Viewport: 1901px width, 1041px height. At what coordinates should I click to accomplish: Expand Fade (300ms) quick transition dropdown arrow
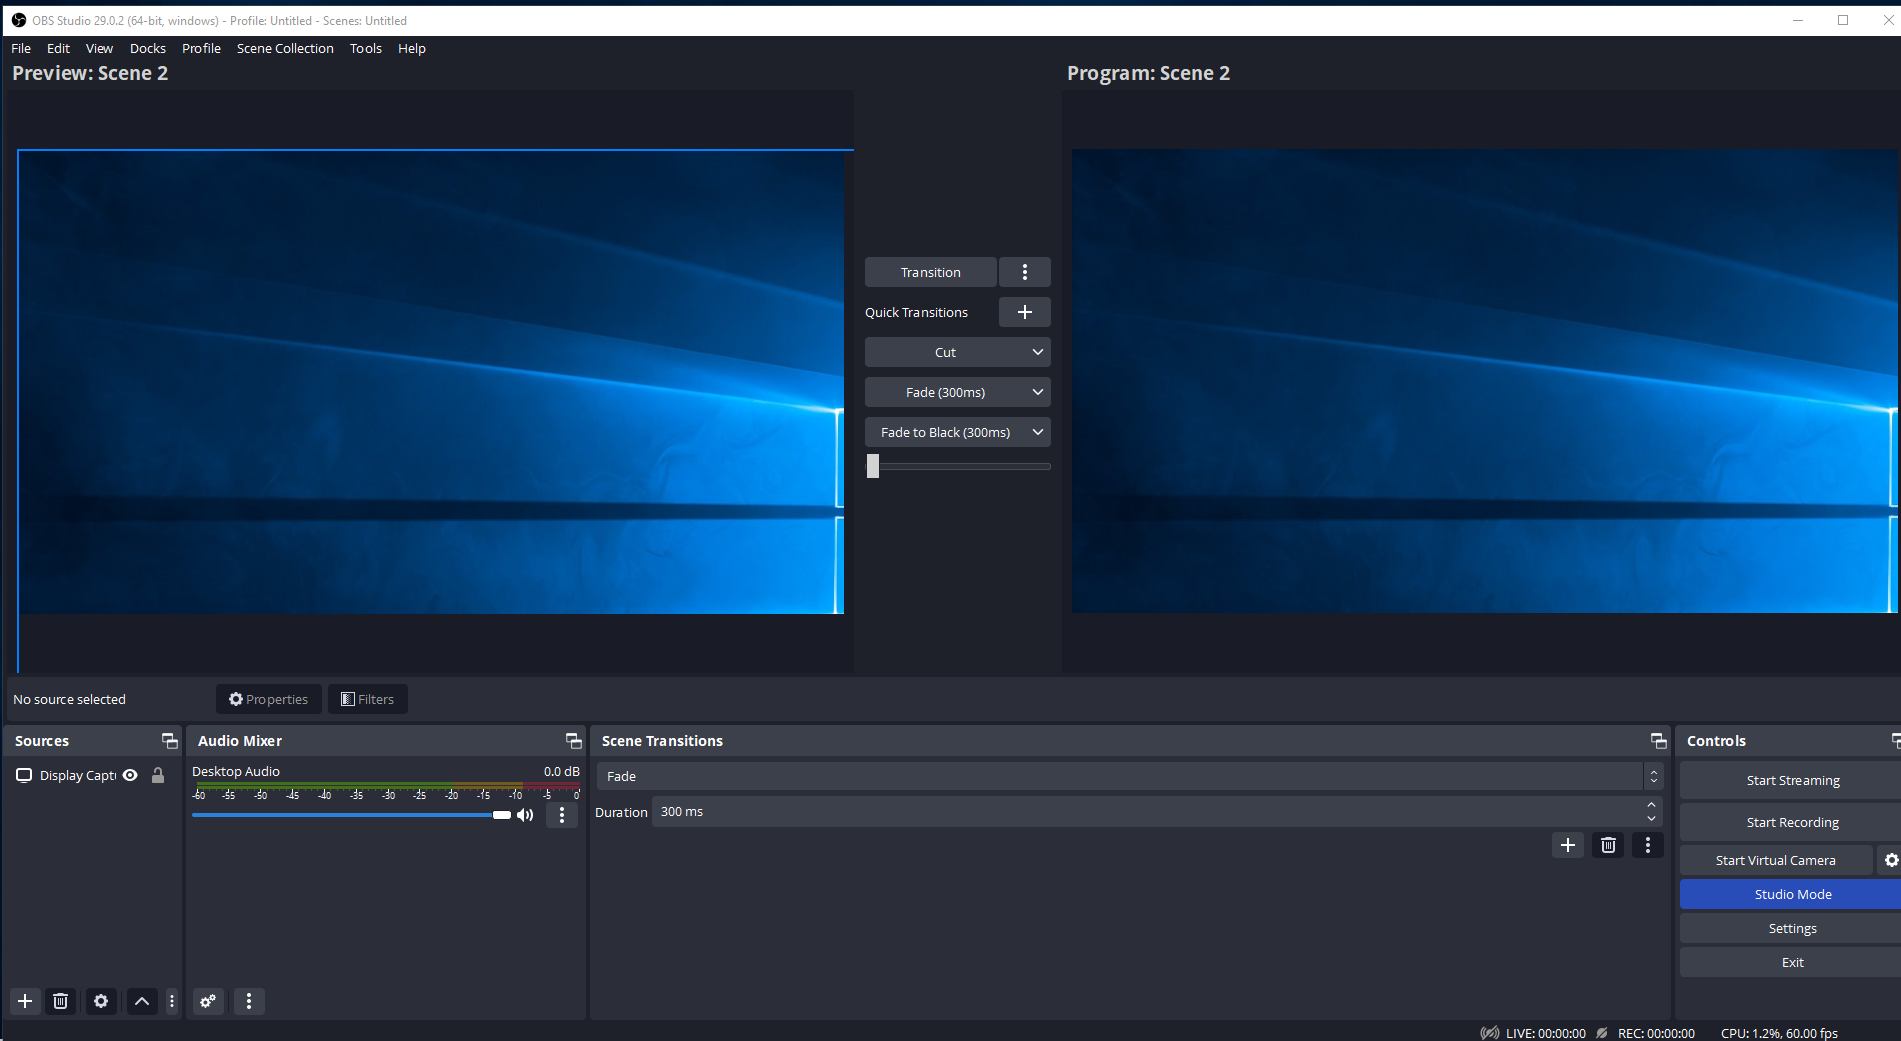[1038, 392]
